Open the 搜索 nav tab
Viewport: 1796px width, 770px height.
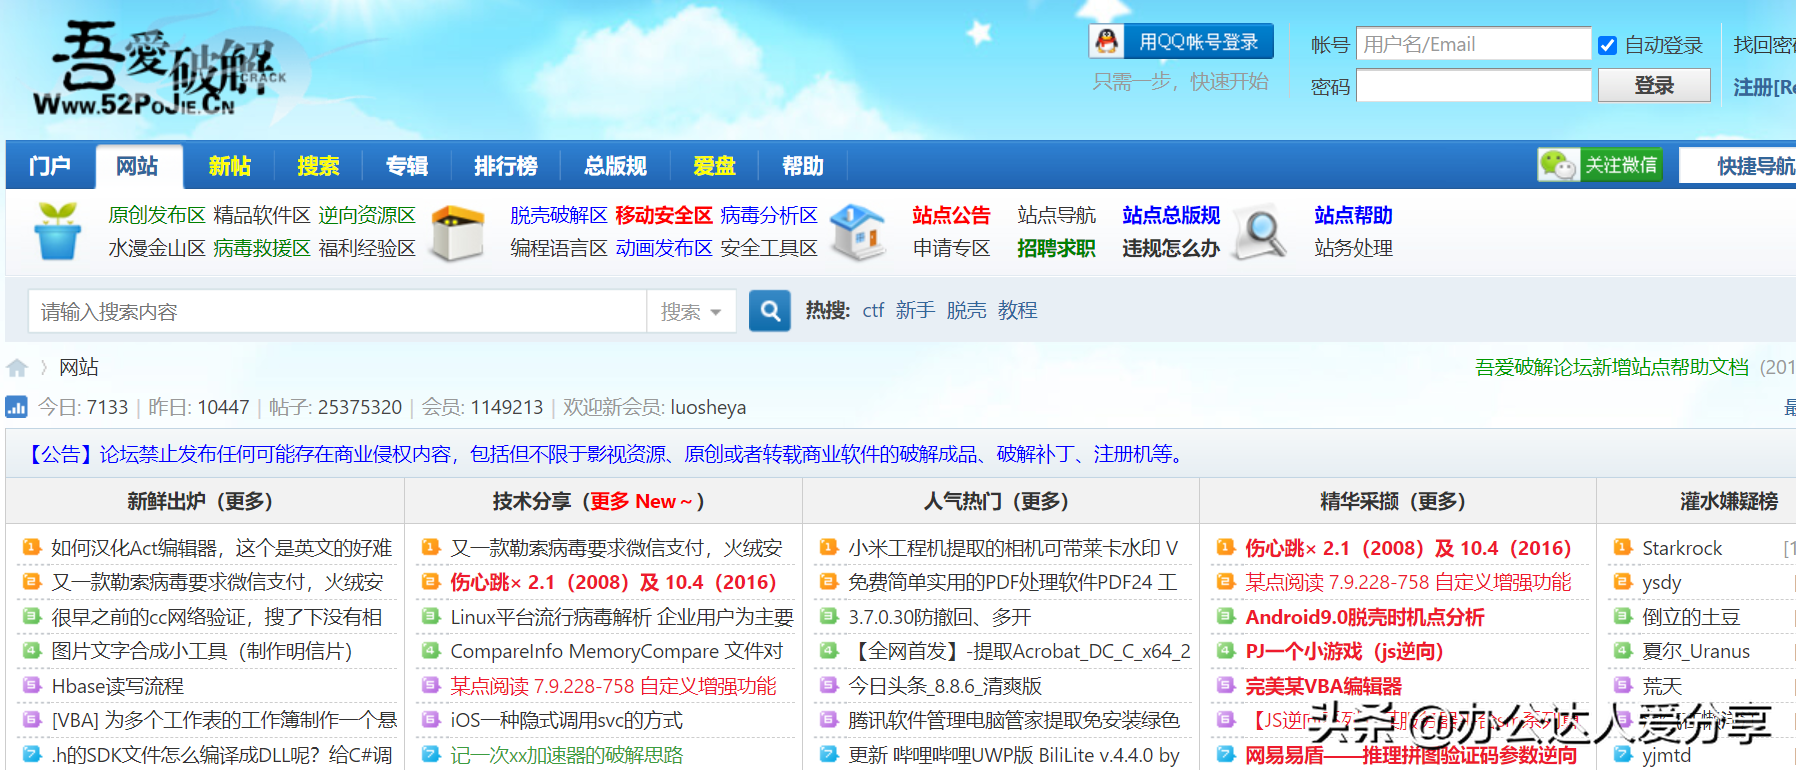[318, 166]
